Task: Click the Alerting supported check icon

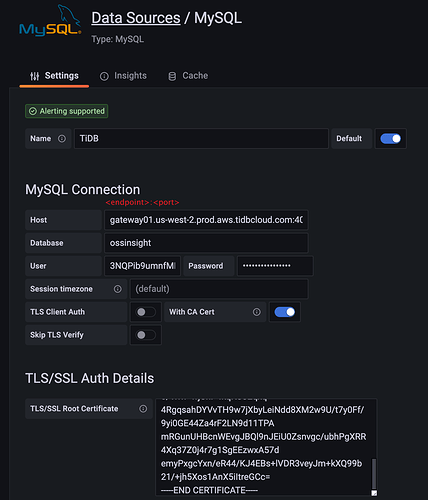Action: [x=33, y=111]
